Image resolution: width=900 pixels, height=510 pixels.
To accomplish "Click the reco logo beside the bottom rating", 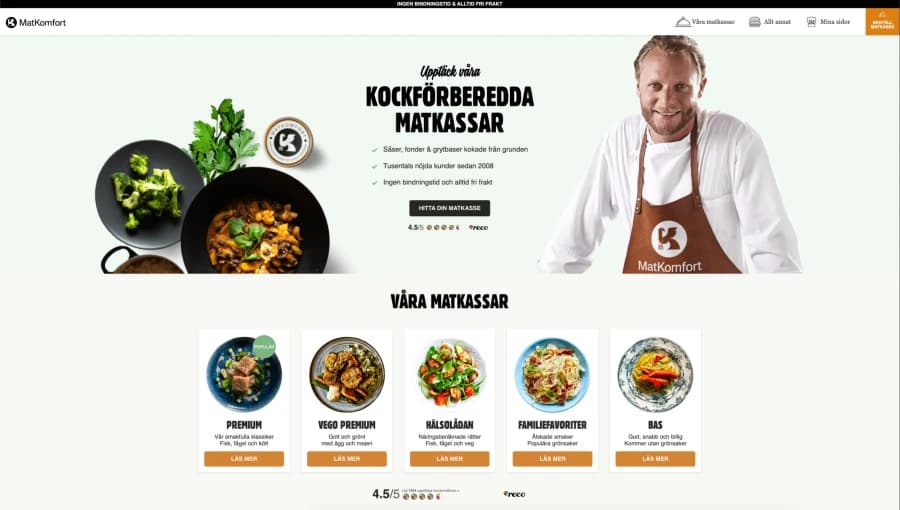I will click(514, 494).
